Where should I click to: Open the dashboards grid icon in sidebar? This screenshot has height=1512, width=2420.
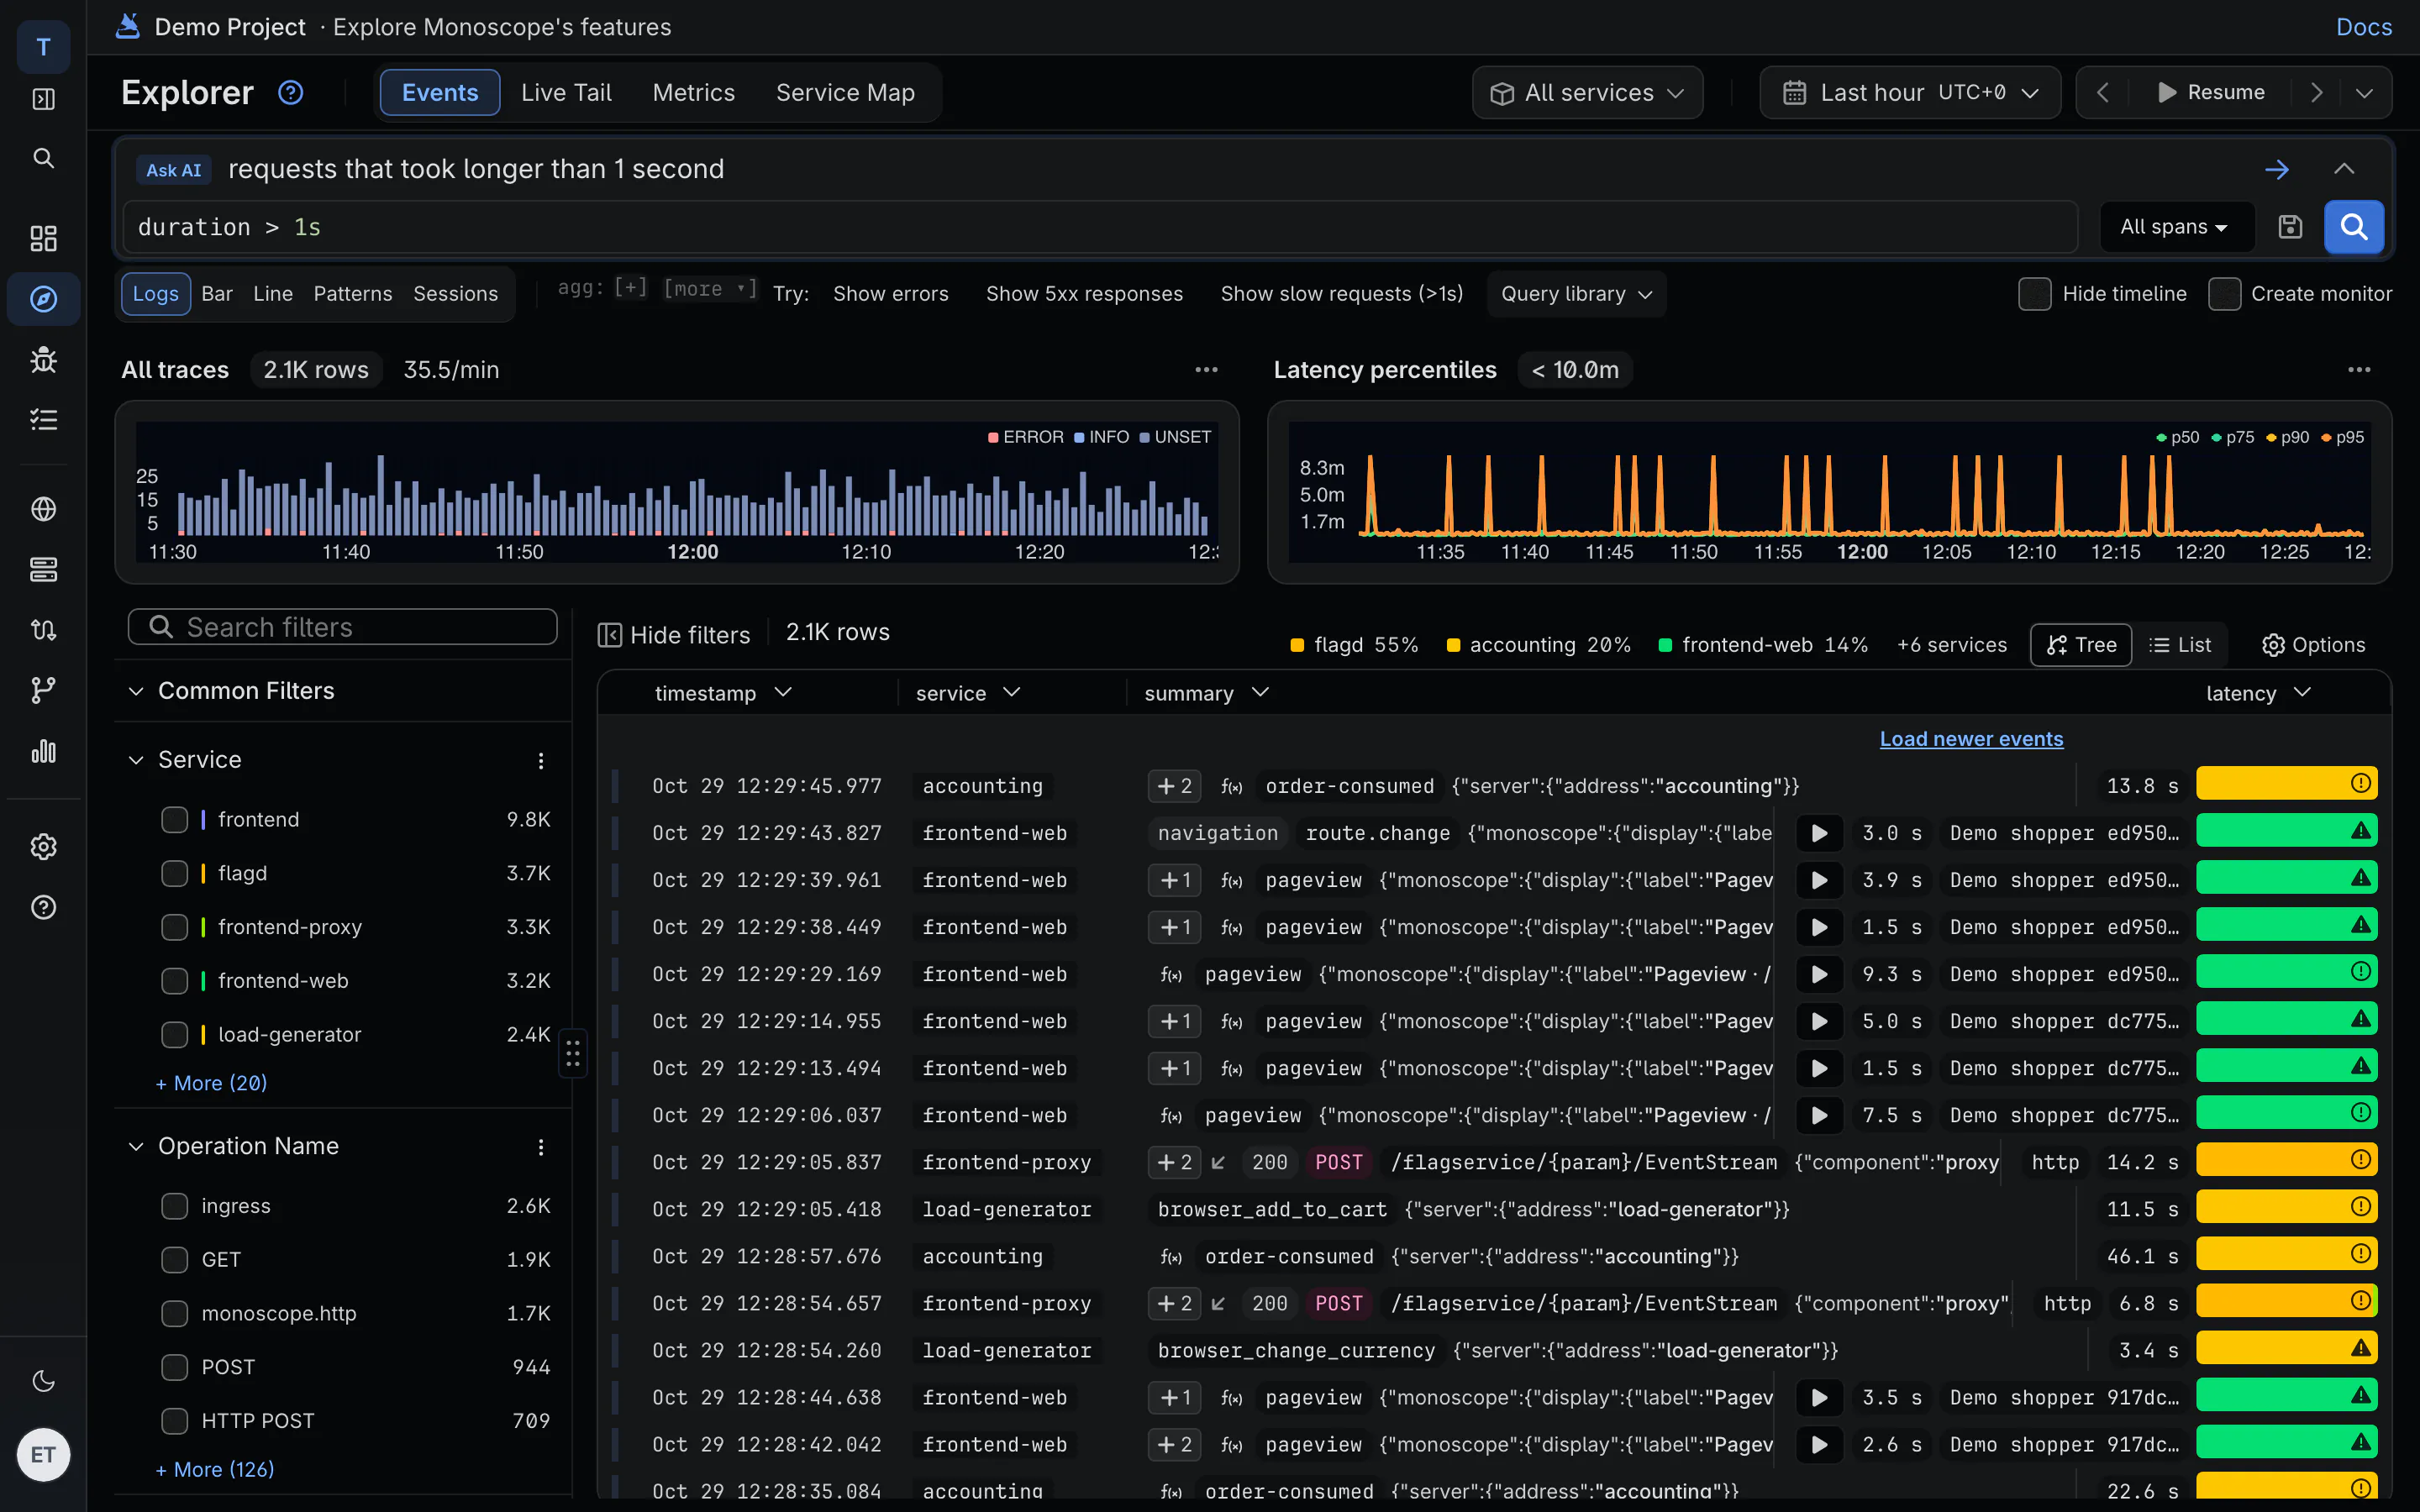43,238
